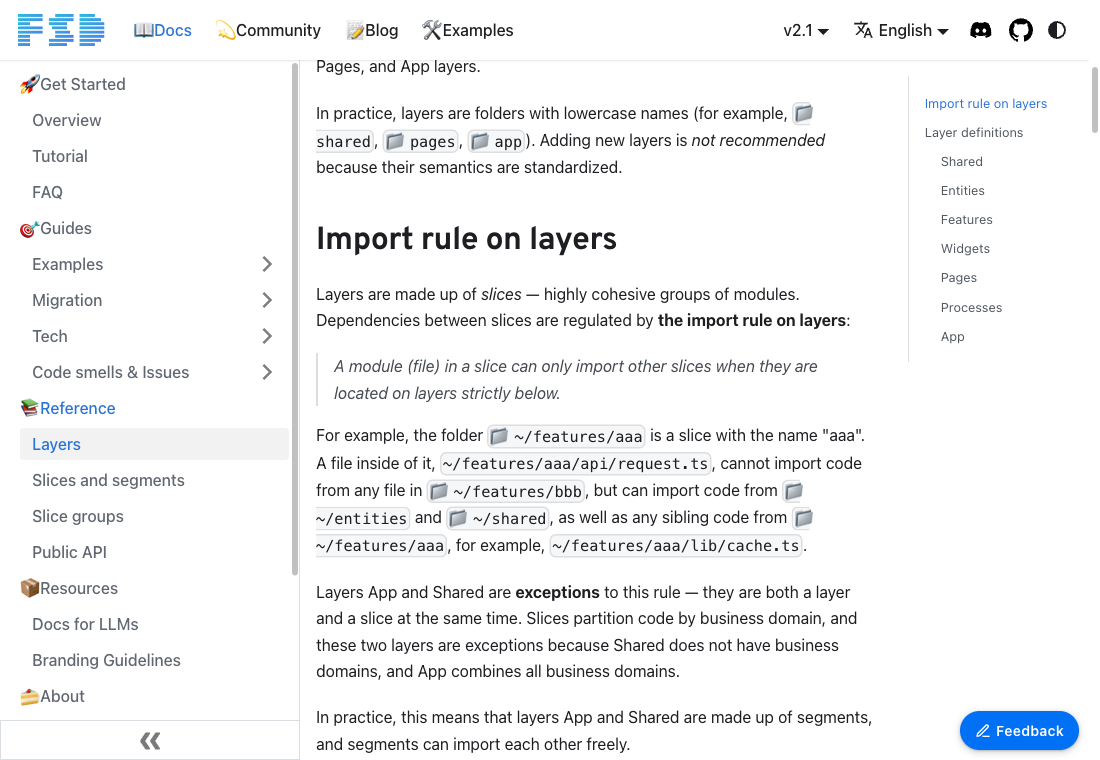Image resolution: width=1100 pixels, height=760 pixels.
Task: Jump to Pages in table of contents
Action: [958, 278]
